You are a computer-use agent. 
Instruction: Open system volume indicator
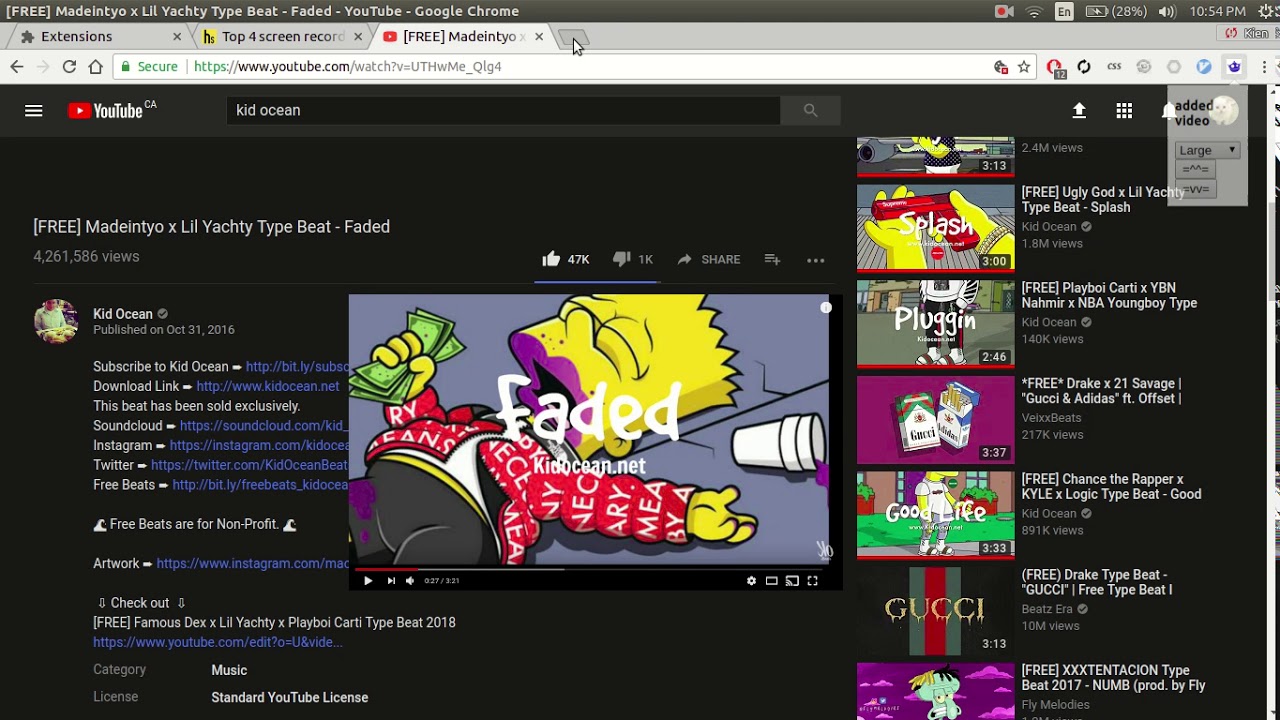tap(1167, 11)
